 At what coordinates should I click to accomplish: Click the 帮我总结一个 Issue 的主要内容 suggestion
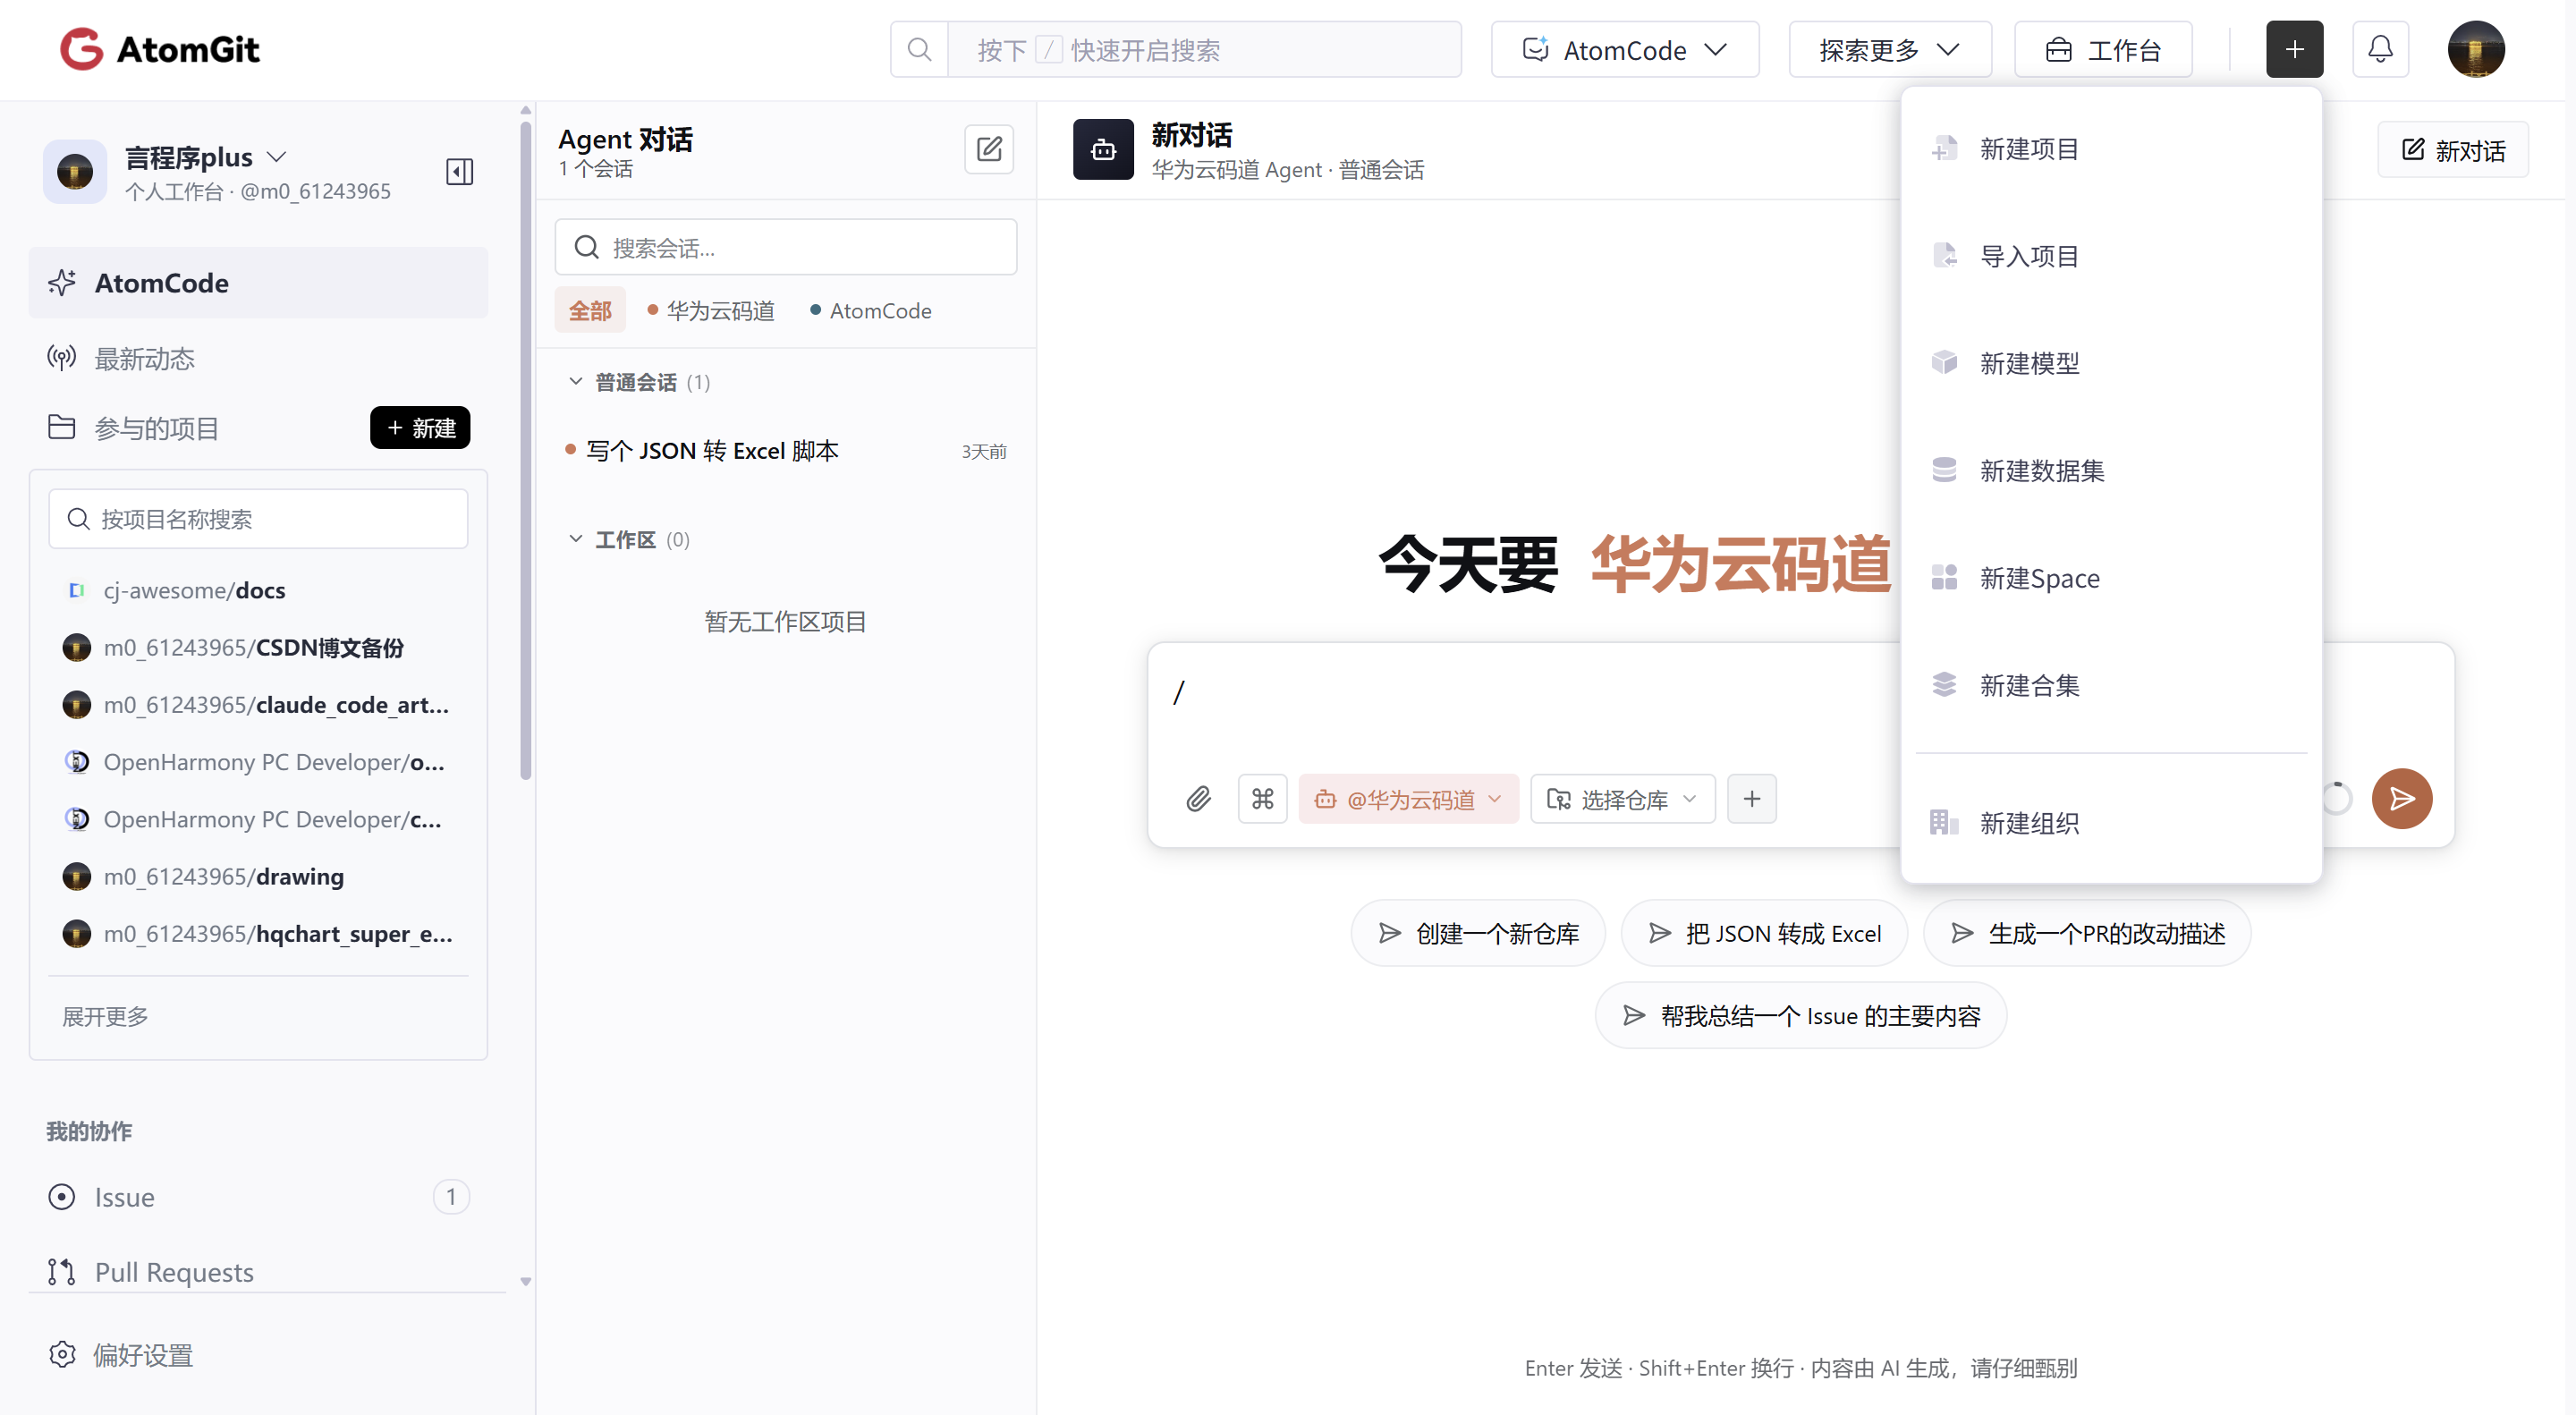coord(1800,1015)
